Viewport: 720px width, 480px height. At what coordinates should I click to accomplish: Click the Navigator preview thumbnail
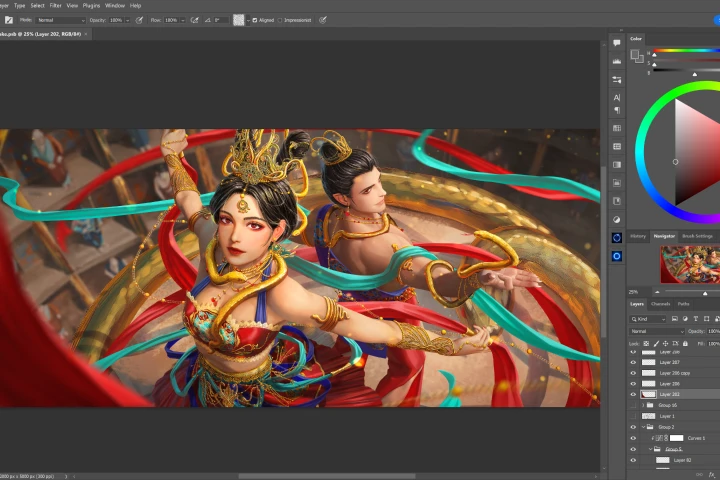tap(690, 264)
